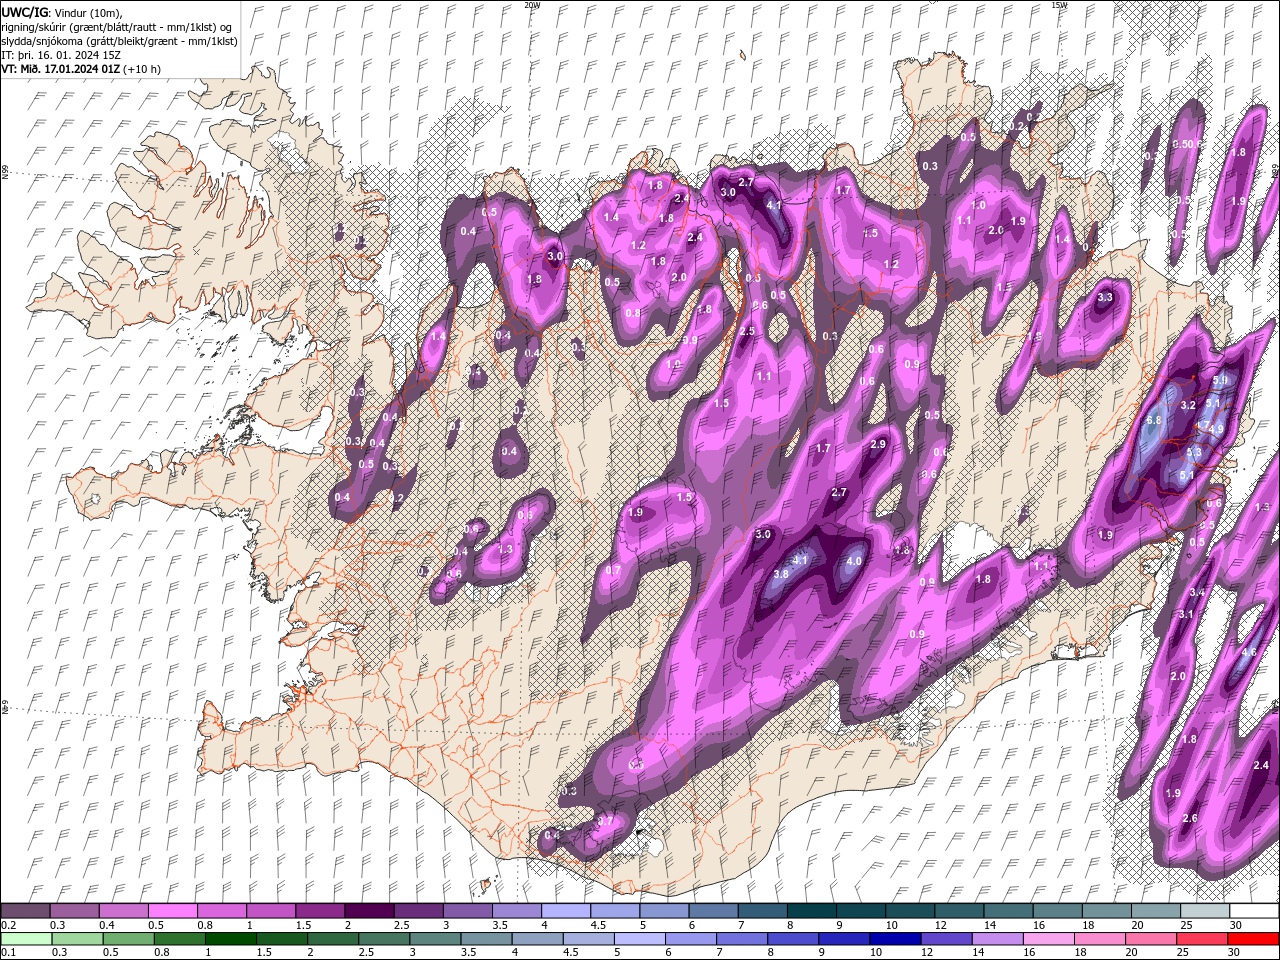Click the 'rigning/skúrir' legend description line
The width and height of the screenshot is (1280, 960).
(x=116, y=27)
